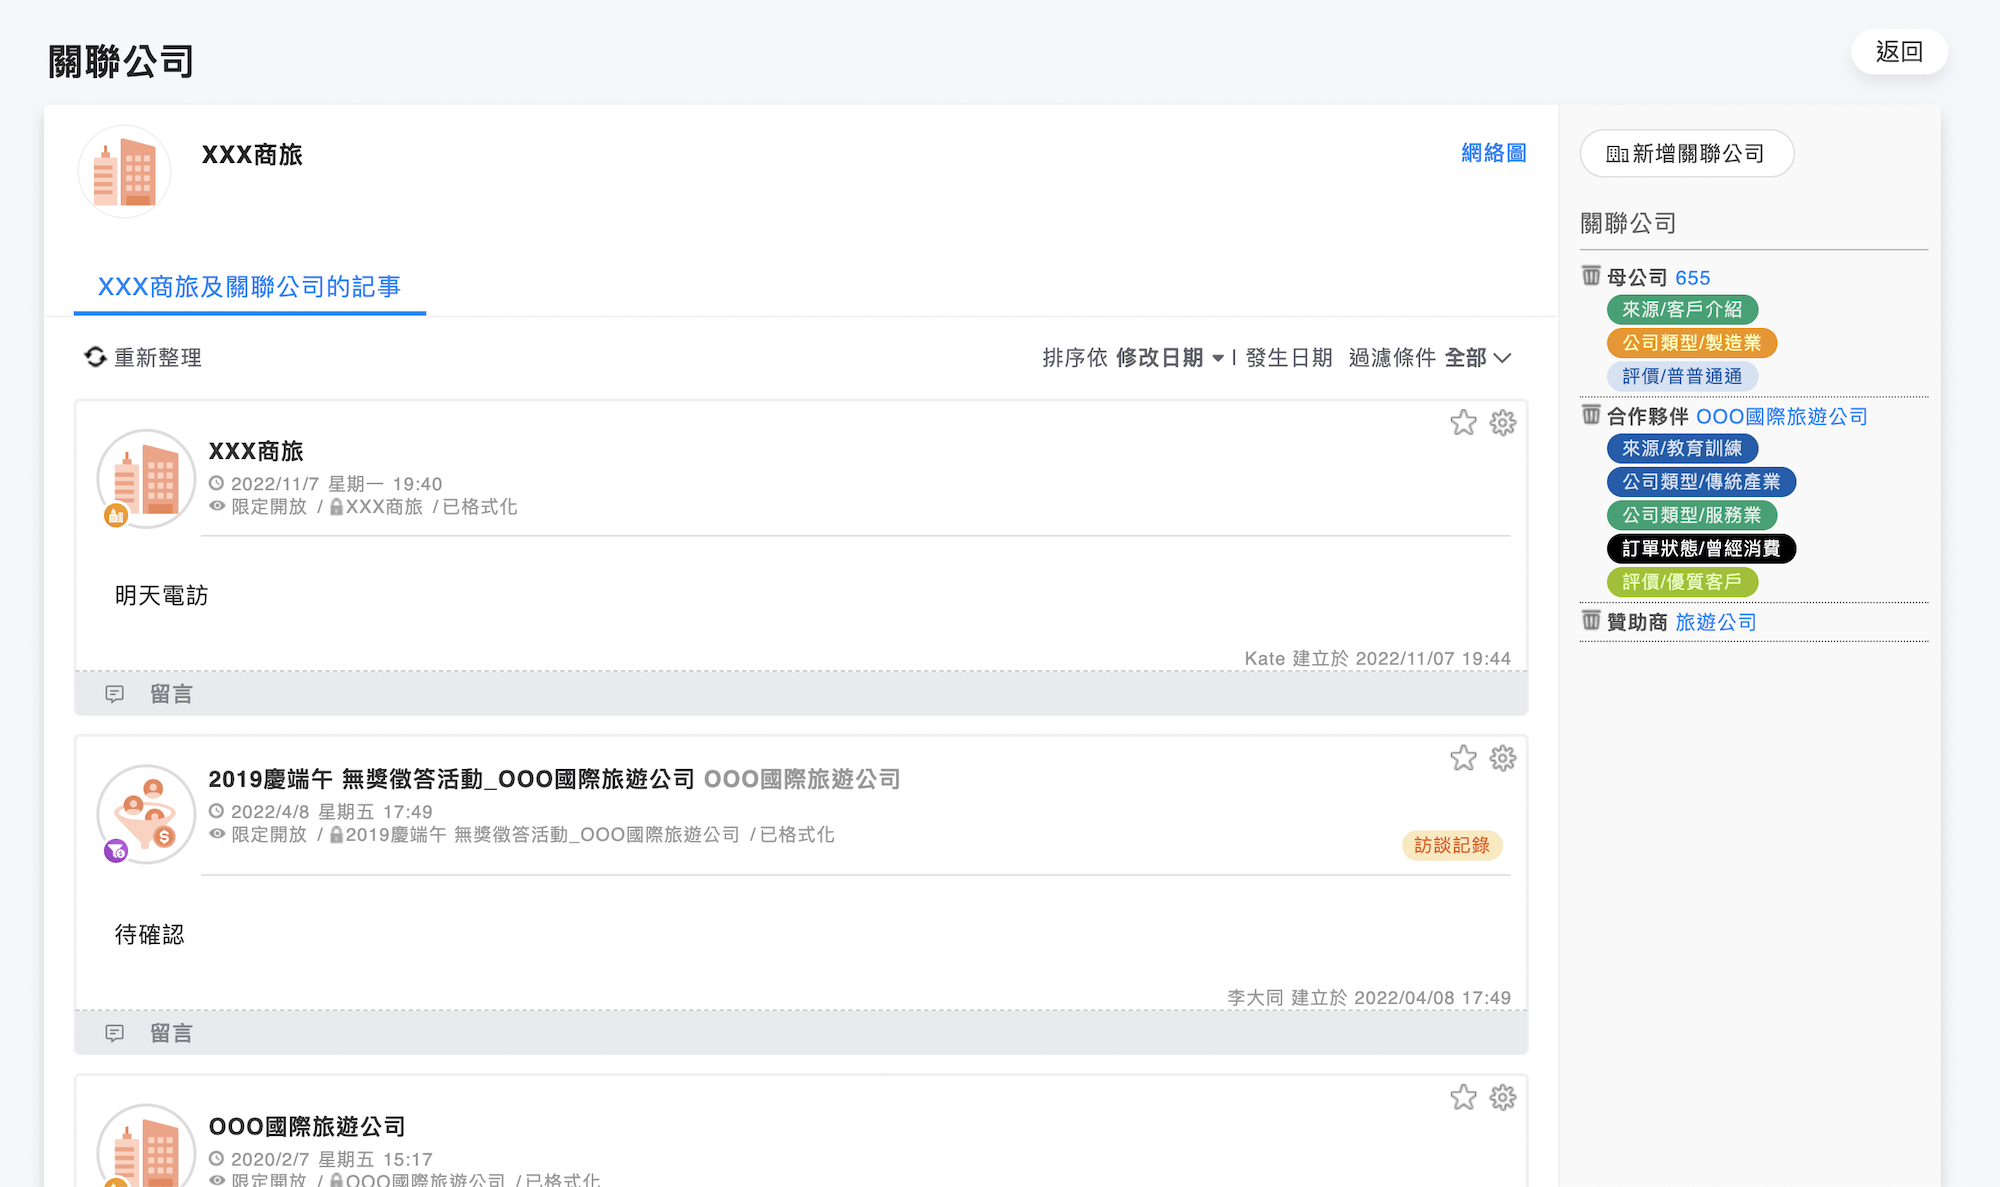Delete the 合作夥伴 relation with trash icon
This screenshot has height=1187, width=2000.
click(x=1591, y=415)
